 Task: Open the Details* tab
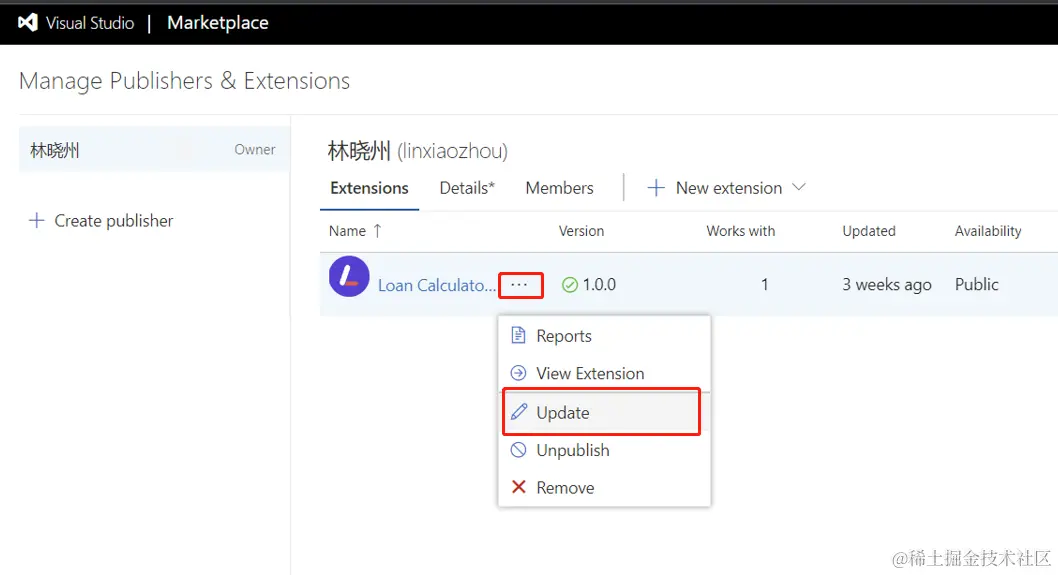click(x=467, y=188)
